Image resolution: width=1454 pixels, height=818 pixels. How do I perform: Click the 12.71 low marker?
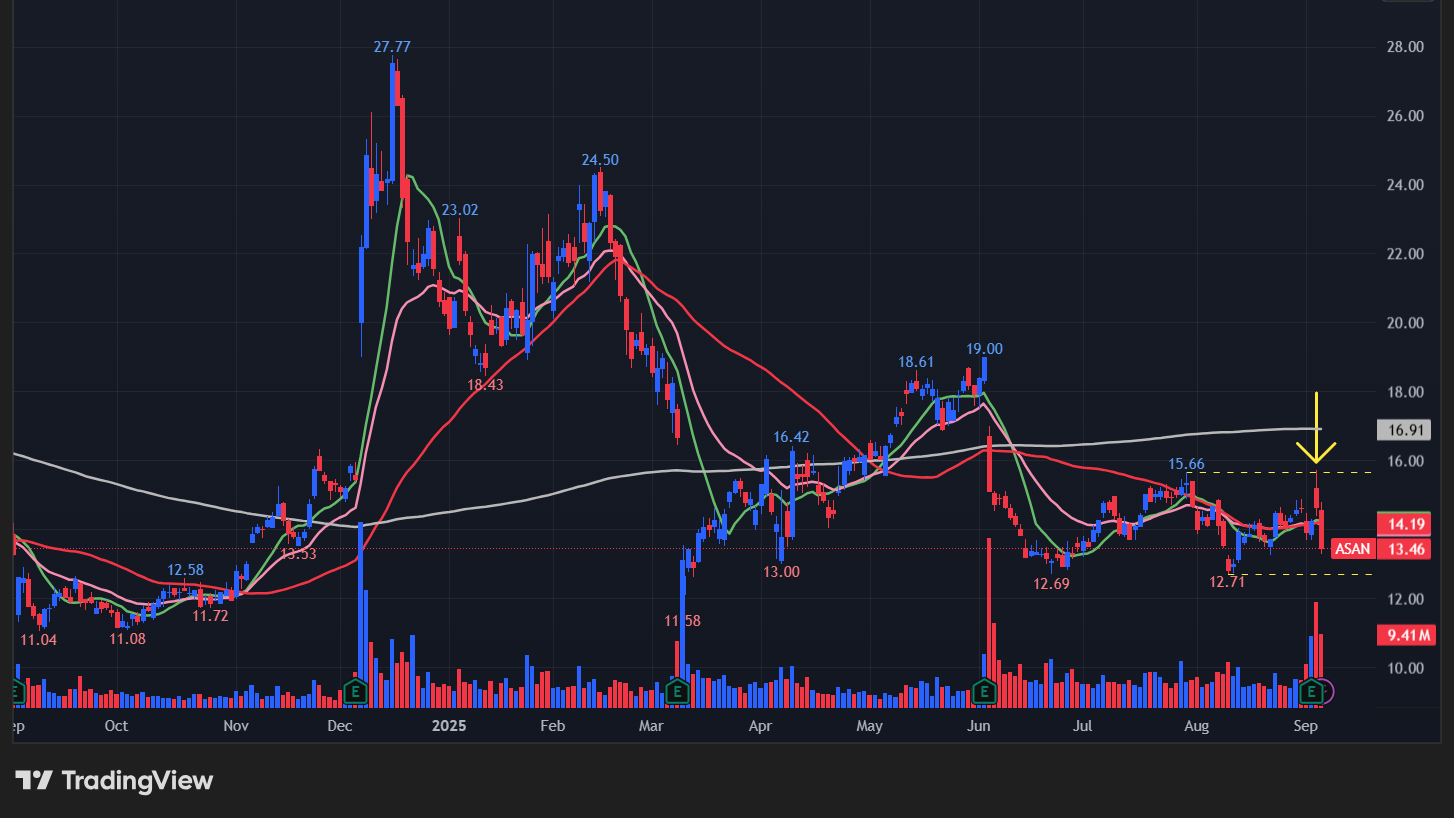click(1227, 582)
